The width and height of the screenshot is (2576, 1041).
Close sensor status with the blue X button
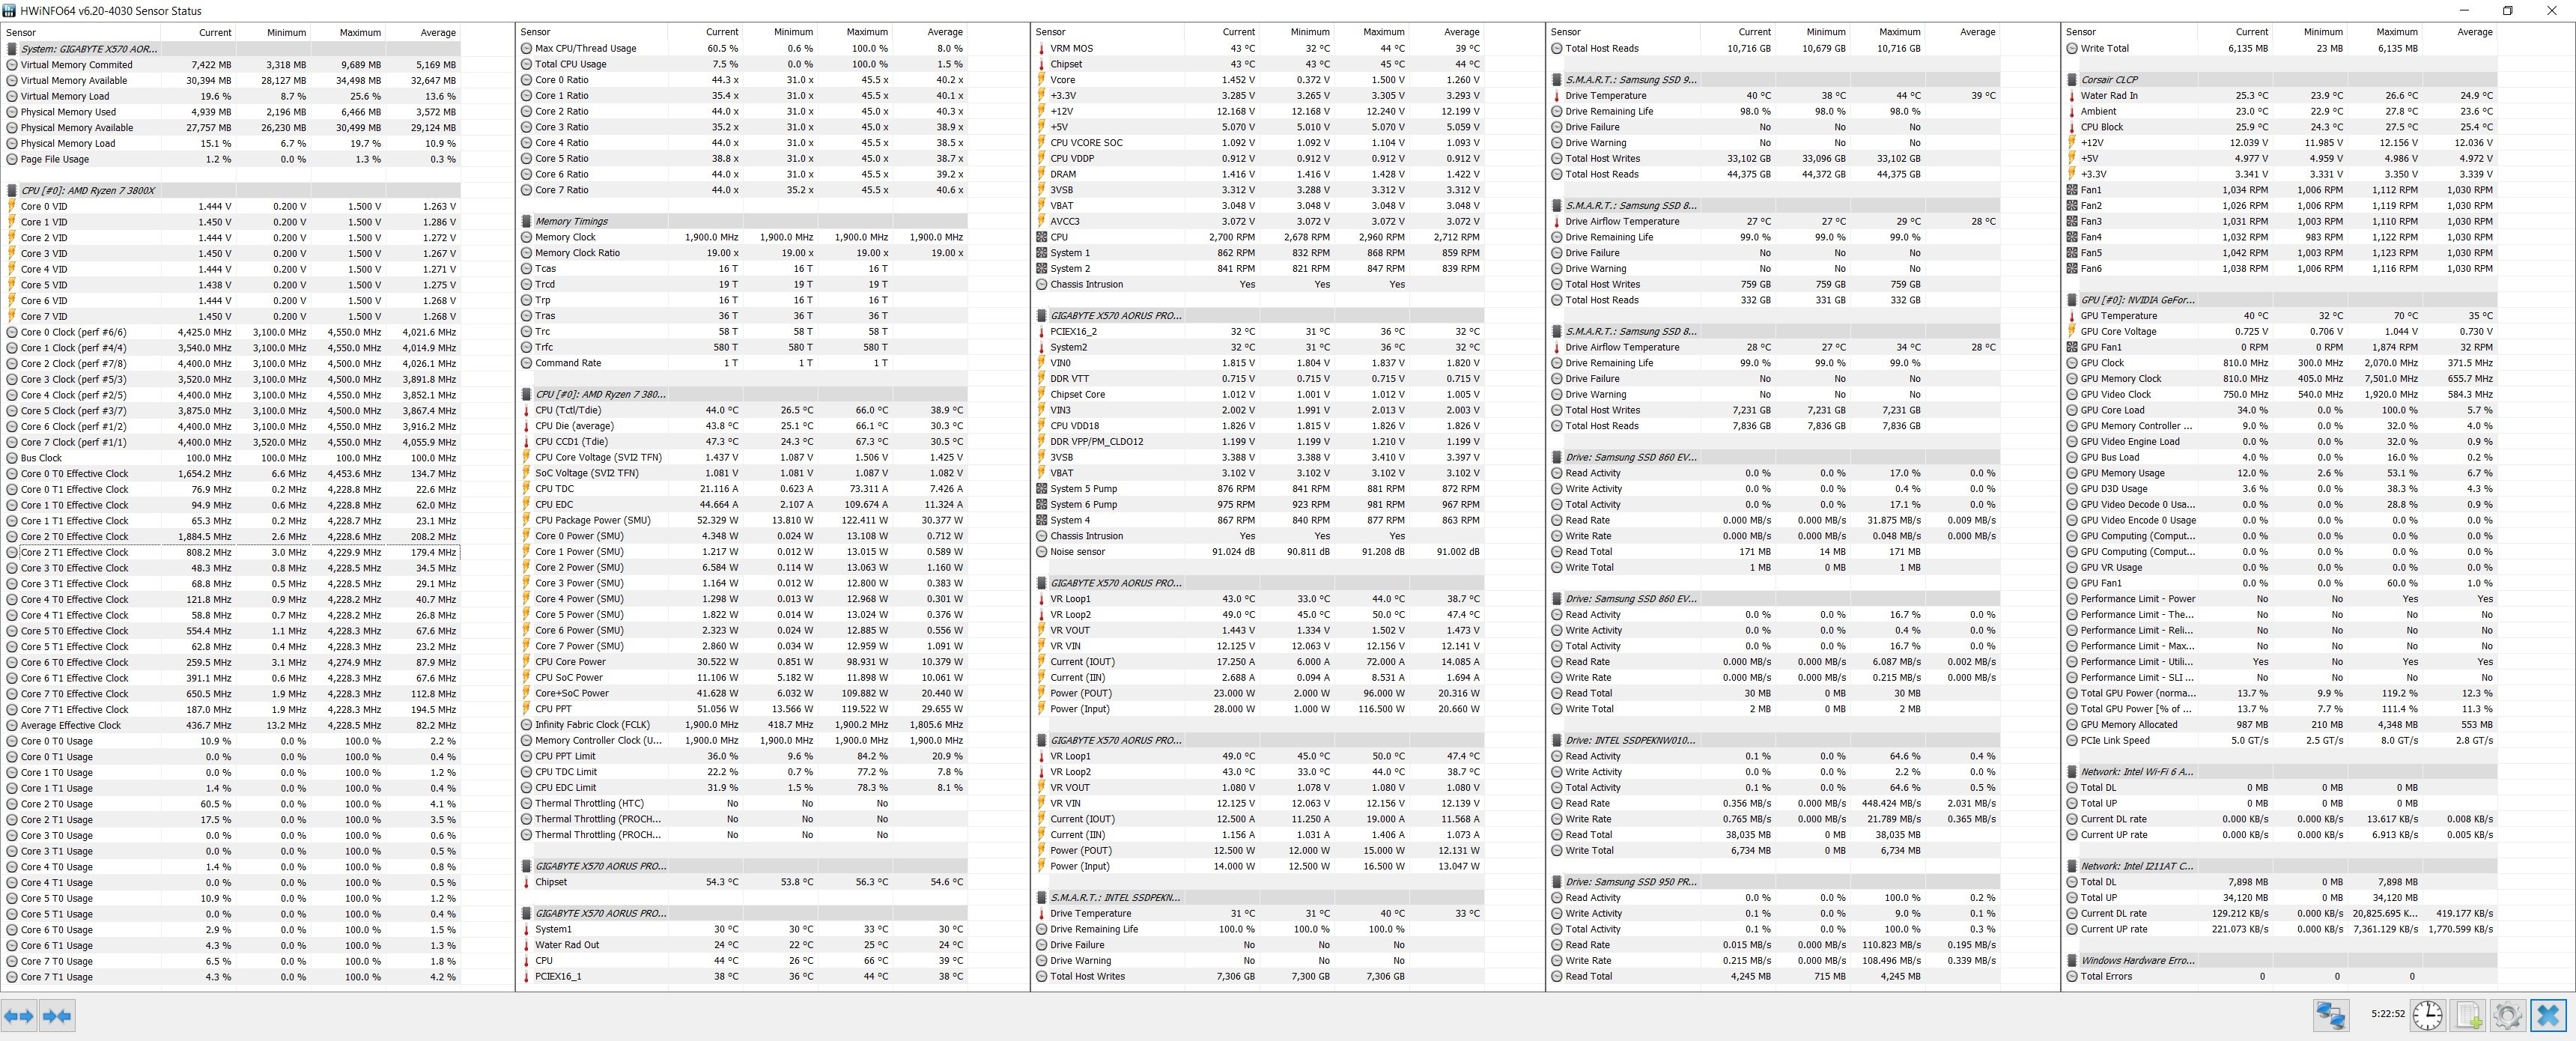2548,1015
